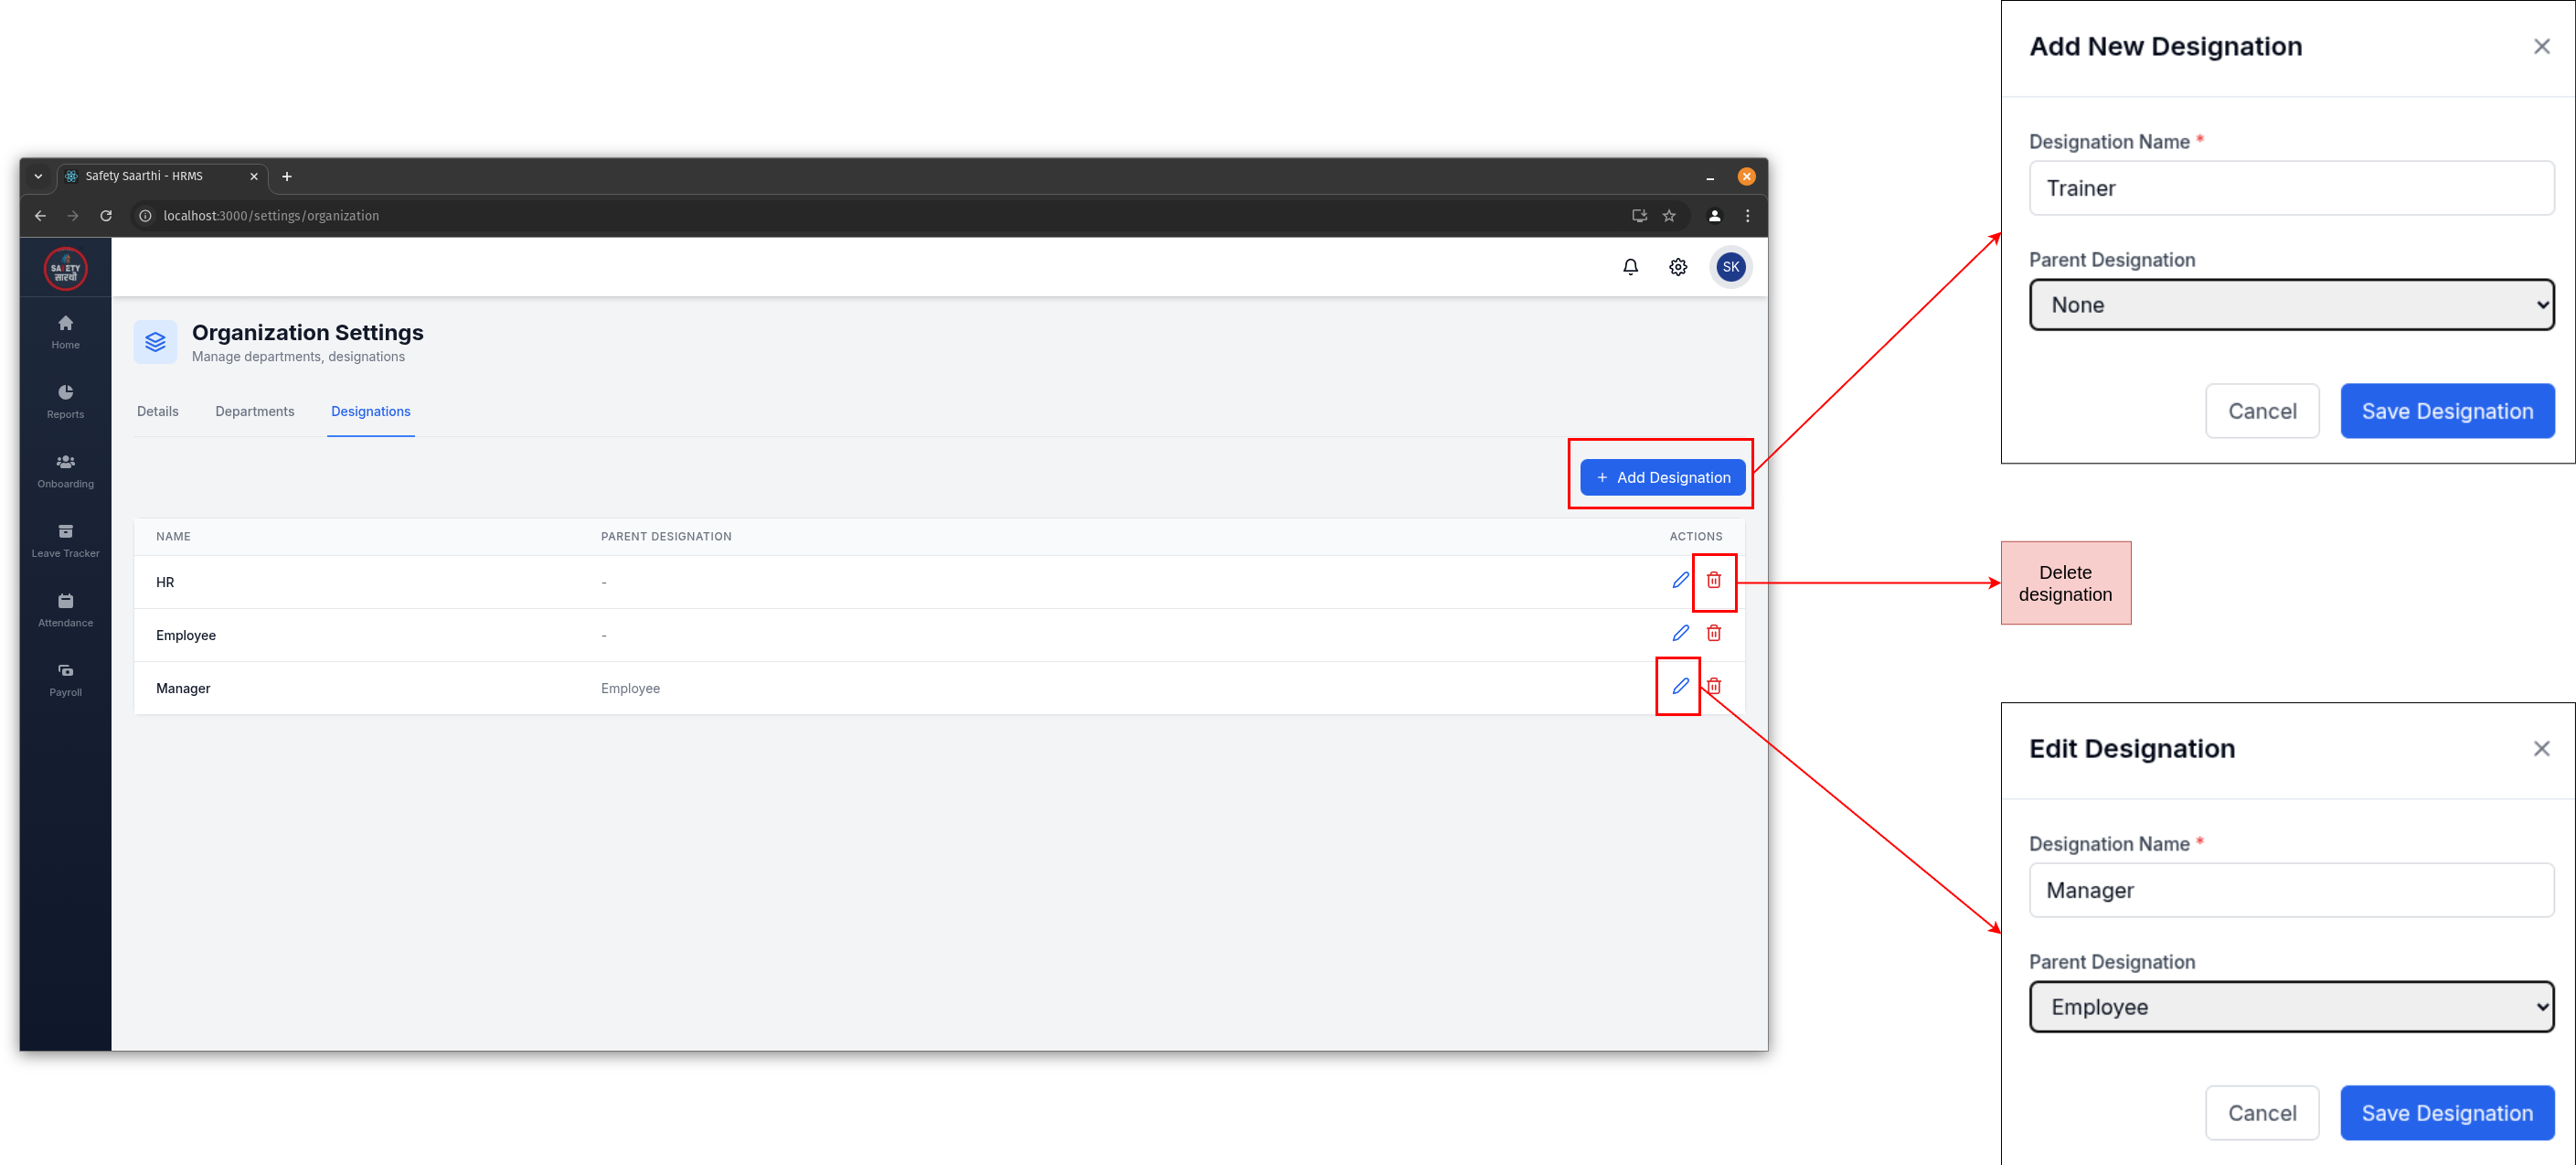Close the Edit Designation dialog
The width and height of the screenshot is (2576, 1165).
point(2541,748)
